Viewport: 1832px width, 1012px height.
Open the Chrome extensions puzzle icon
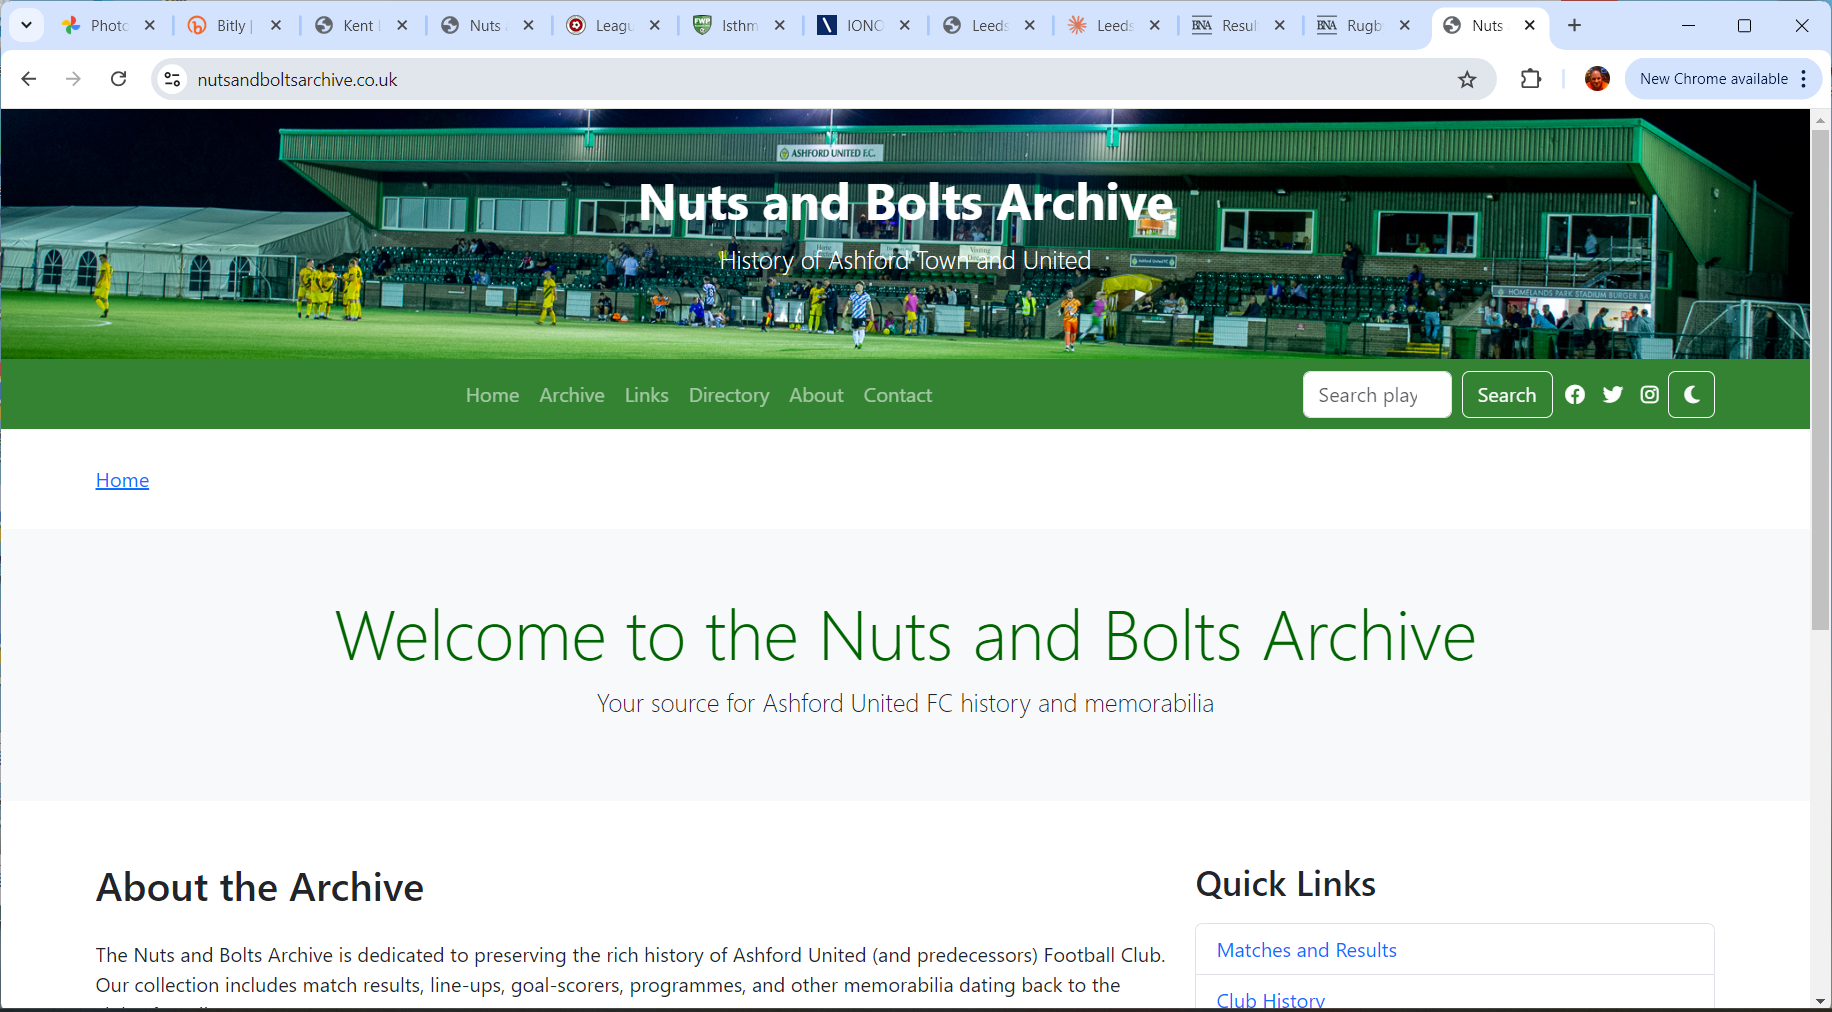pyautogui.click(x=1530, y=79)
